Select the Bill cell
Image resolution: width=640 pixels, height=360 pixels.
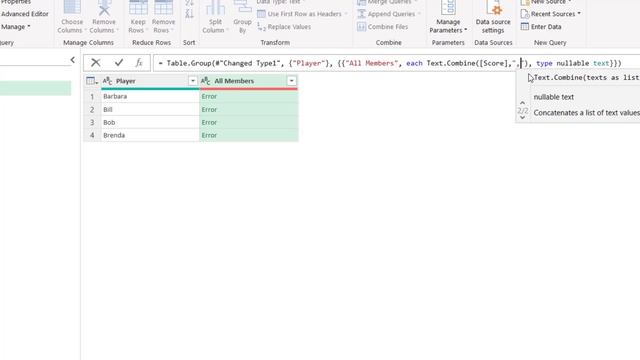tap(150, 109)
